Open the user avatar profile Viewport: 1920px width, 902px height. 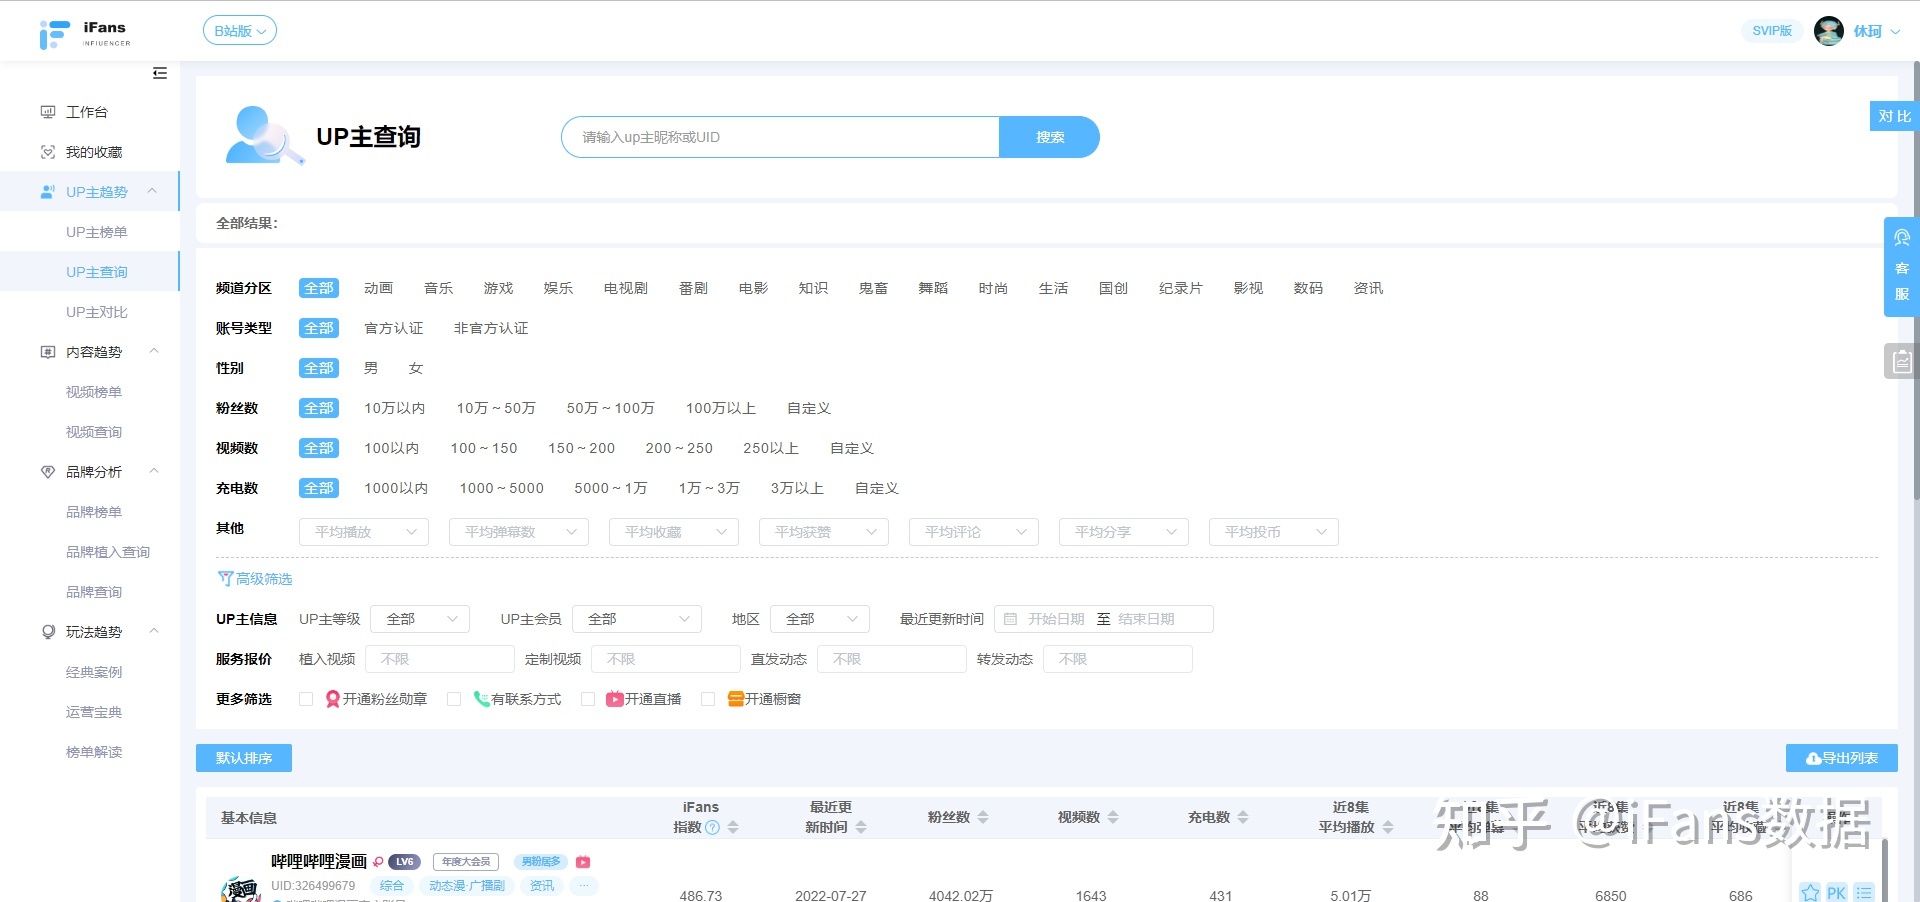click(1829, 31)
